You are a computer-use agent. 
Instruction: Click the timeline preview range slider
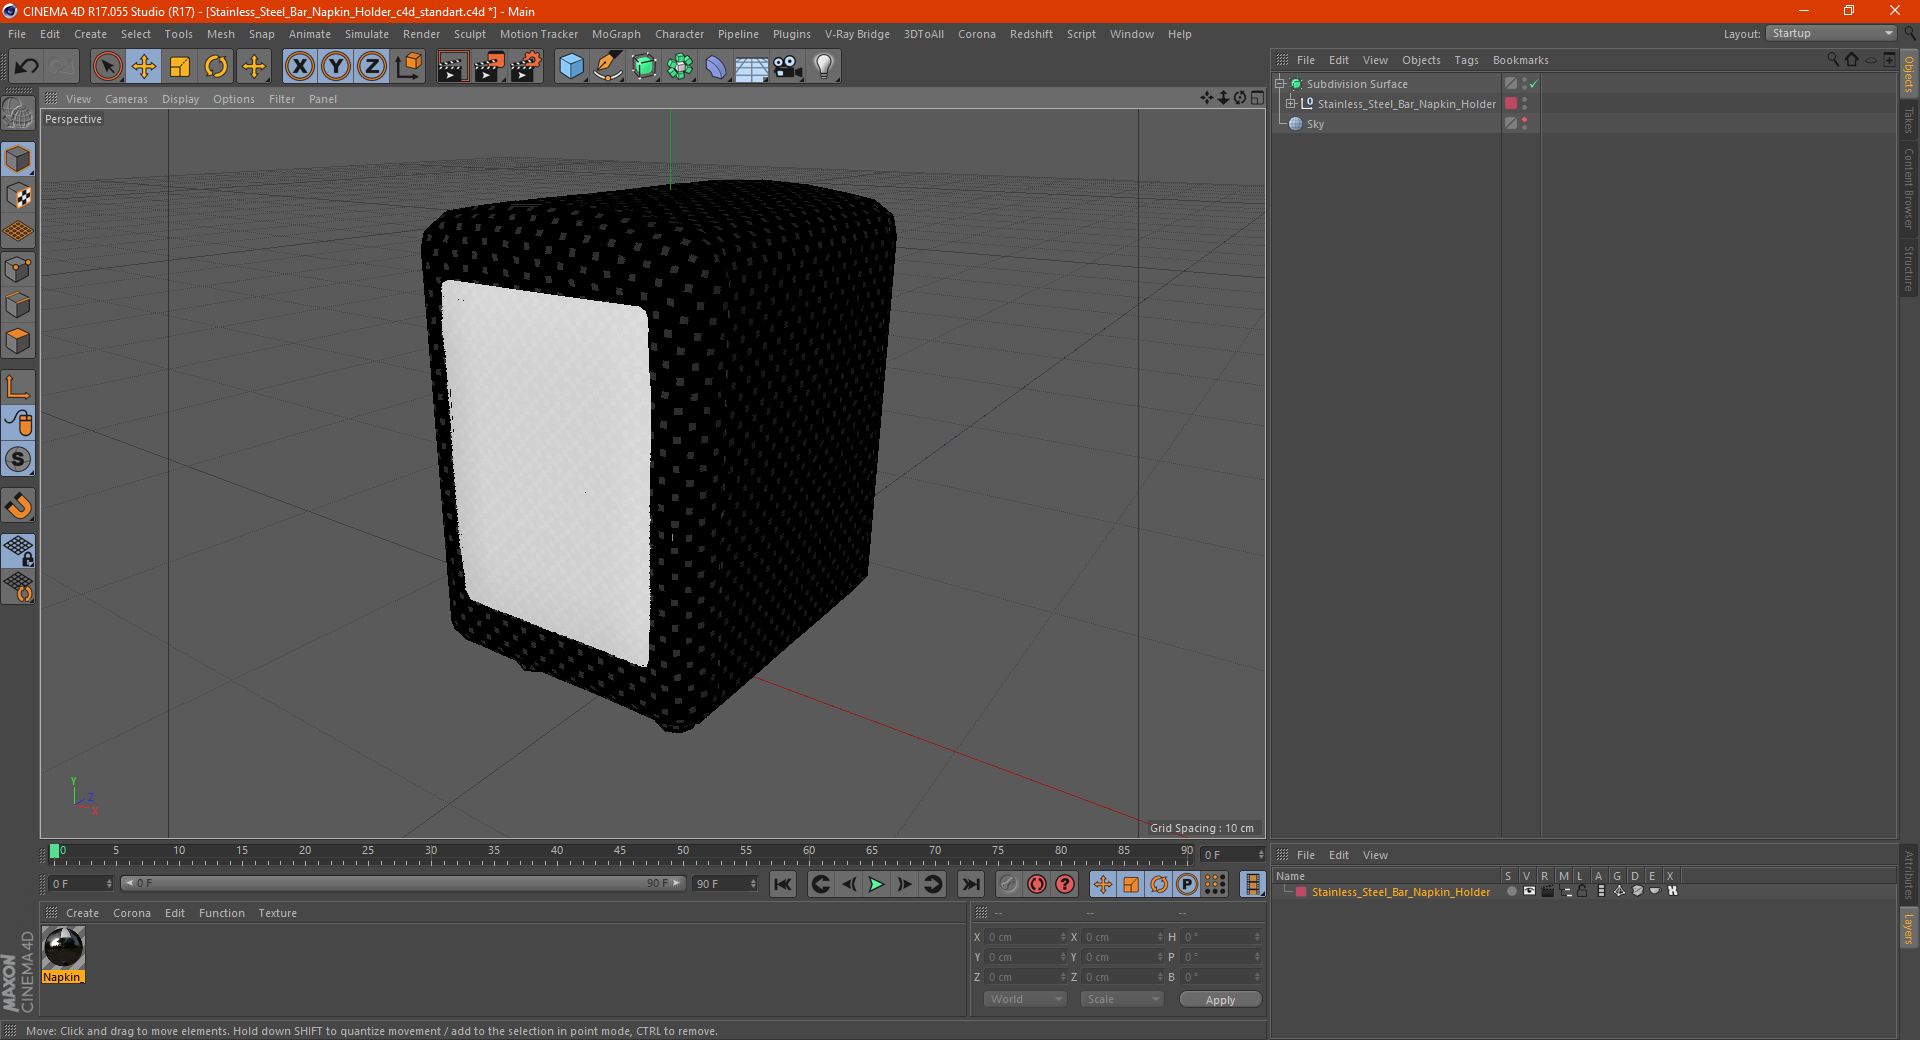coord(403,883)
